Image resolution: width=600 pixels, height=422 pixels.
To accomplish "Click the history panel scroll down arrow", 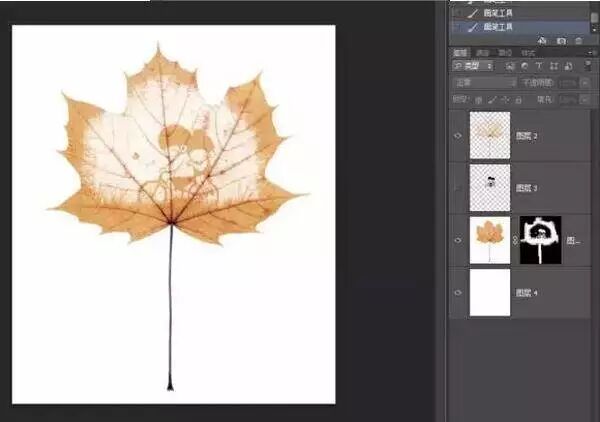I will [x=594, y=29].
